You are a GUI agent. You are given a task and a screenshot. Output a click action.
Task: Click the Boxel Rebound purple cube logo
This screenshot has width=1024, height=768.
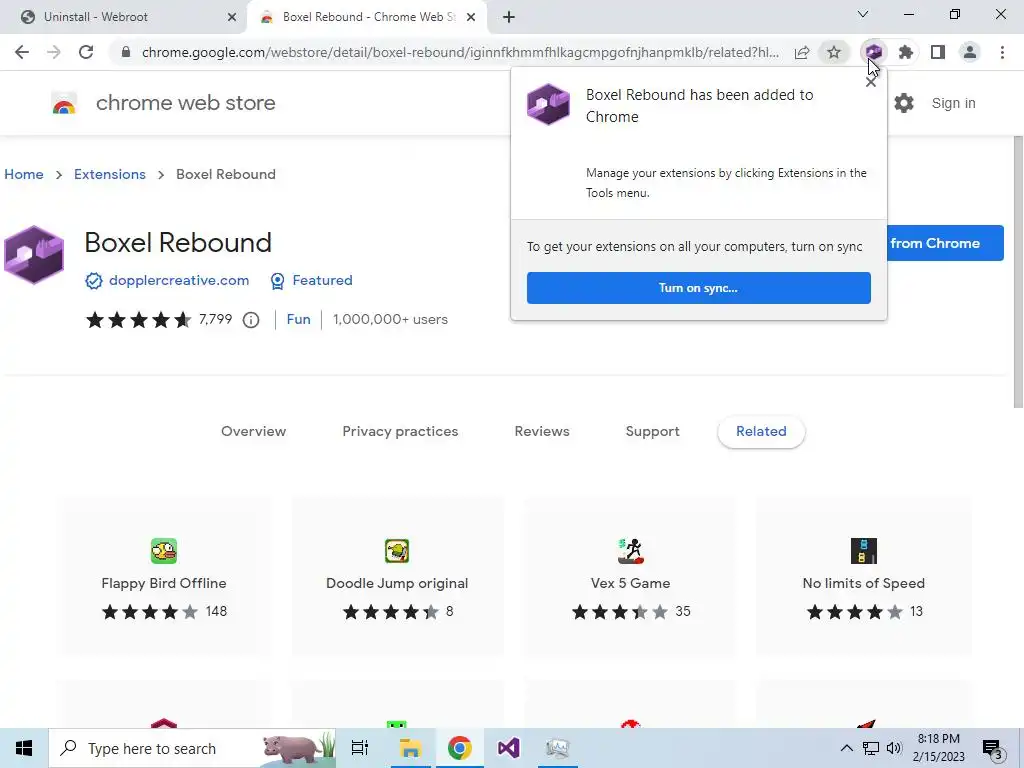(x=34, y=255)
